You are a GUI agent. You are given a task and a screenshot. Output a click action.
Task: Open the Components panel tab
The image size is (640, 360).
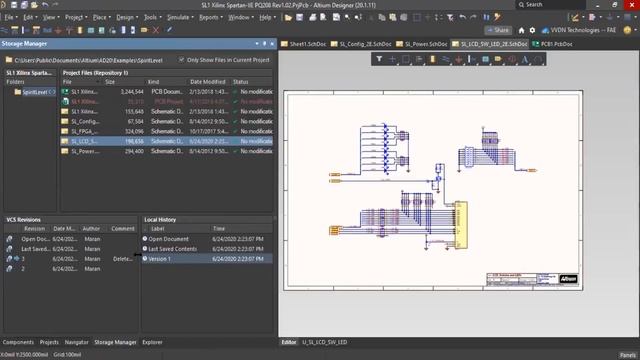pyautogui.click(x=18, y=342)
